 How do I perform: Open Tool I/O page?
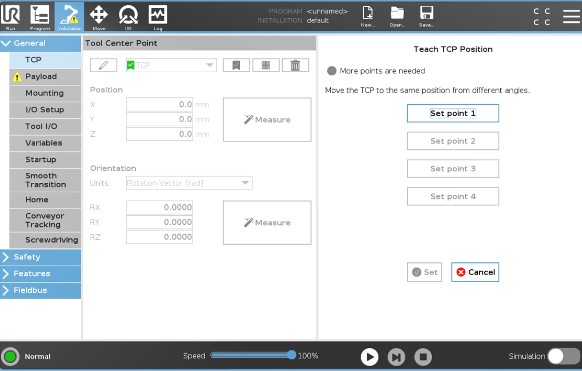[45, 127]
